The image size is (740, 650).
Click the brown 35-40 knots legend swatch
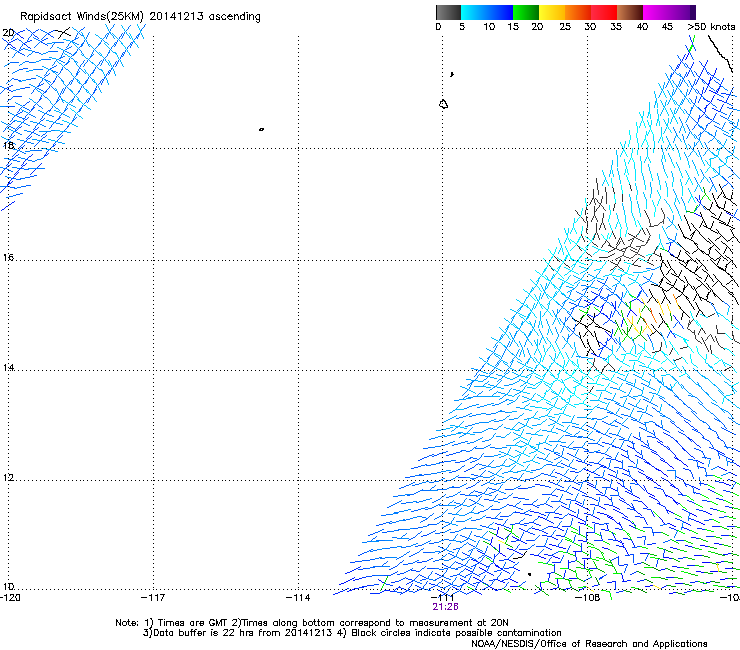point(630,12)
